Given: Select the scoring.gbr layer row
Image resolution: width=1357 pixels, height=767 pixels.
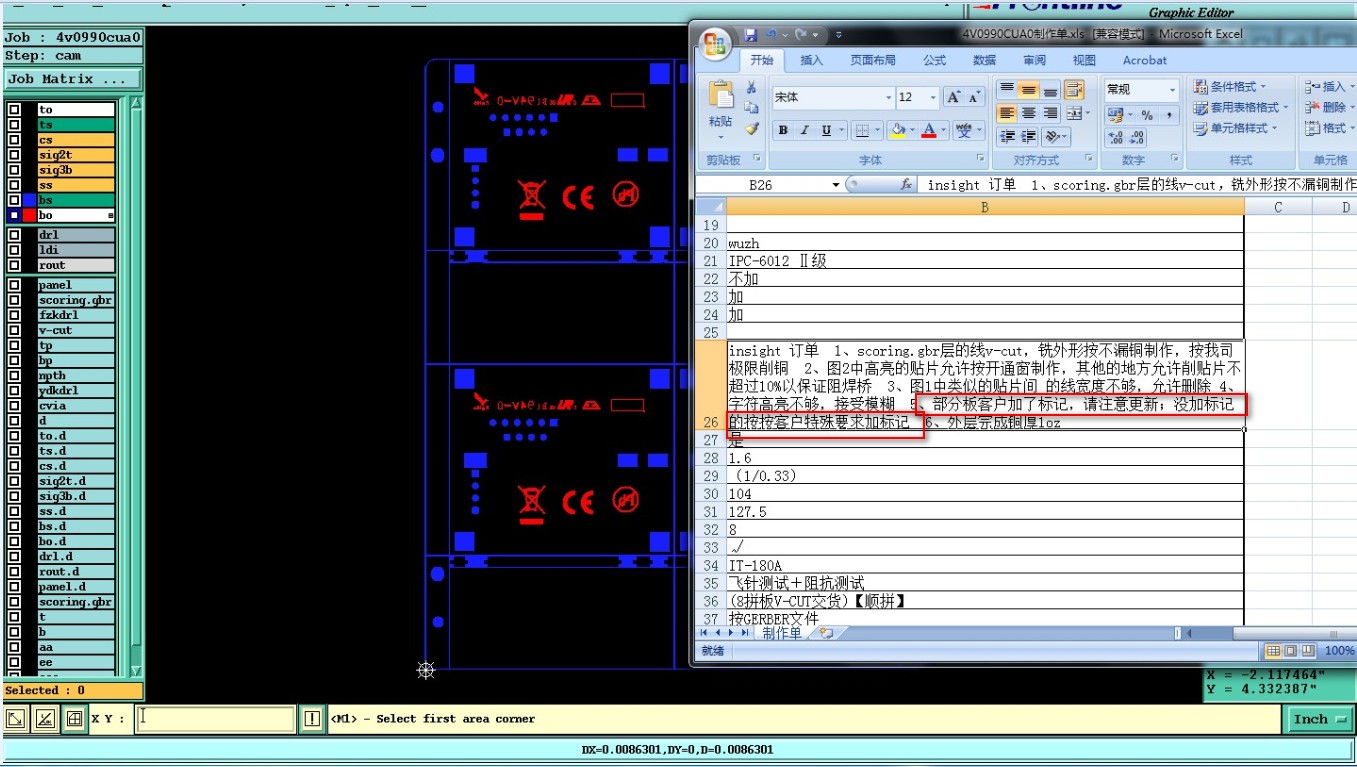Looking at the screenshot, I should 76,300.
